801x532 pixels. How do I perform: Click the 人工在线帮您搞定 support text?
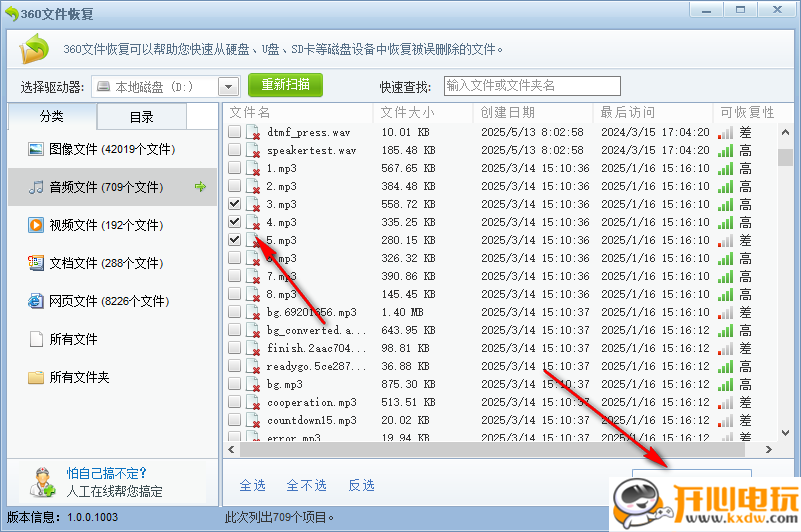(114, 492)
